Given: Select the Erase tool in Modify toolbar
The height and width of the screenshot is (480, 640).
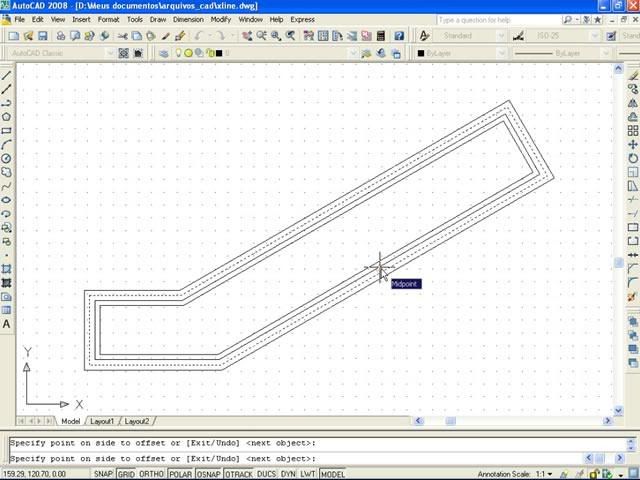Looking at the screenshot, I should 633,75.
